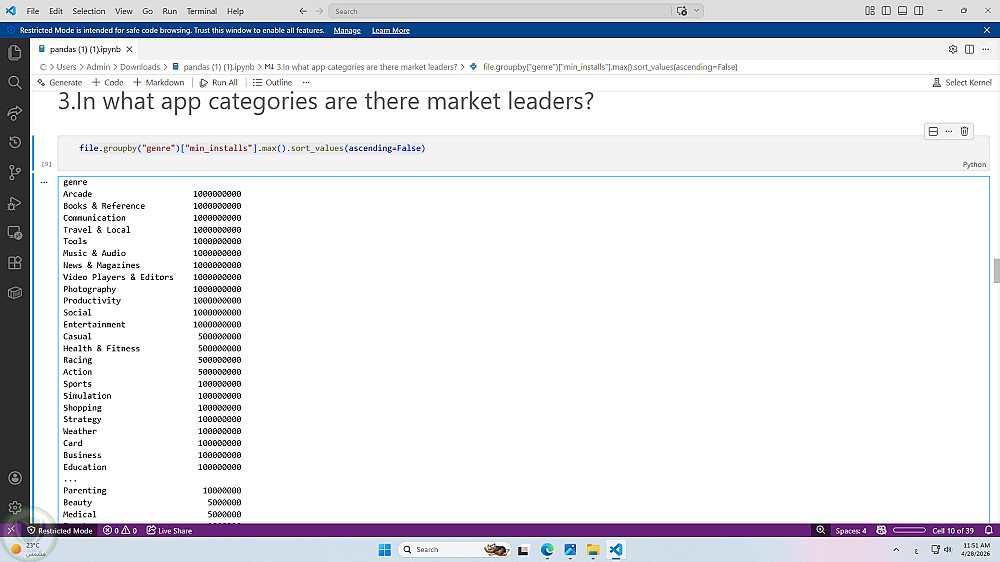Click the Windows taskbar Search box
Image resolution: width=1000 pixels, height=562 pixels.
[454, 549]
